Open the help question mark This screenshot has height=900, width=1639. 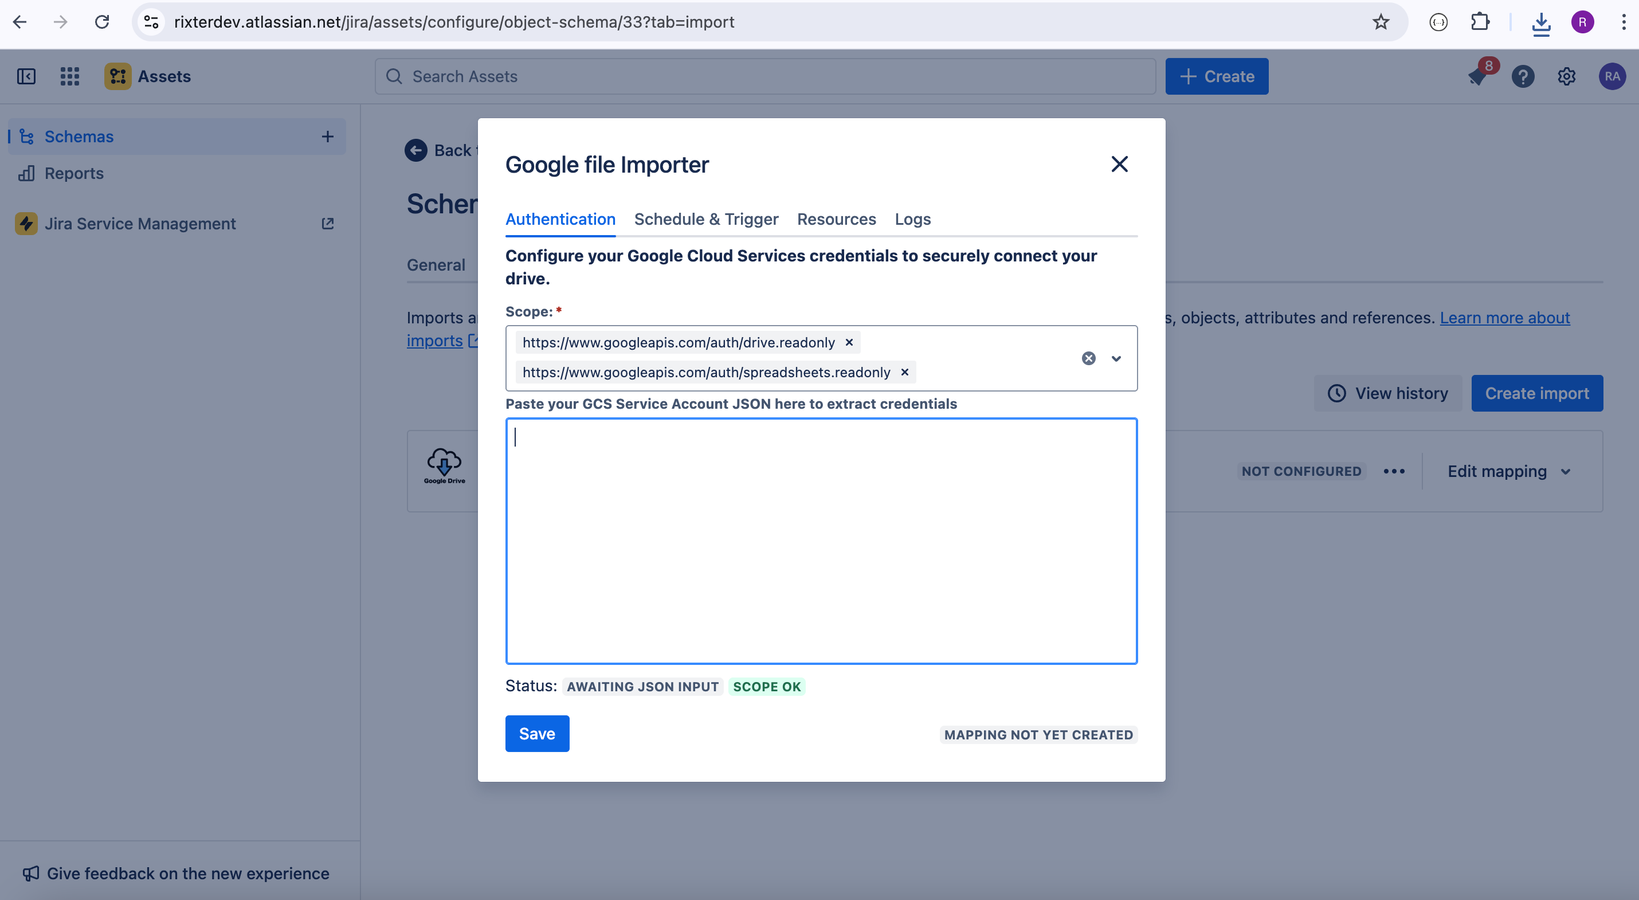(x=1523, y=76)
